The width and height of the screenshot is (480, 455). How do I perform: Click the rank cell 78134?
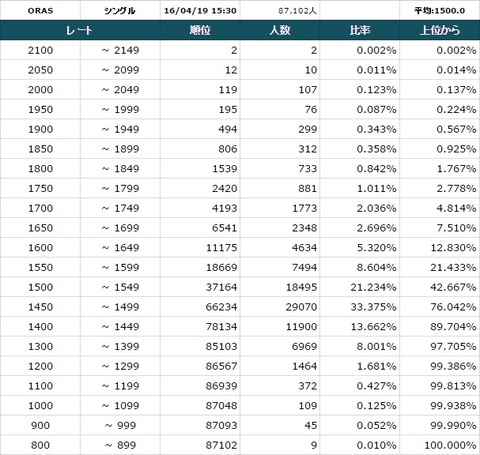click(x=200, y=326)
